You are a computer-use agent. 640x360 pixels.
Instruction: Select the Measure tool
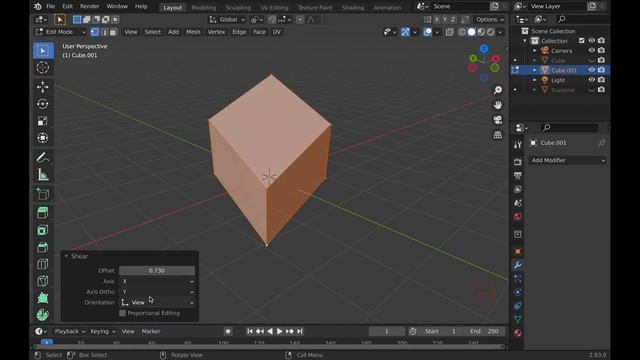coord(43,175)
